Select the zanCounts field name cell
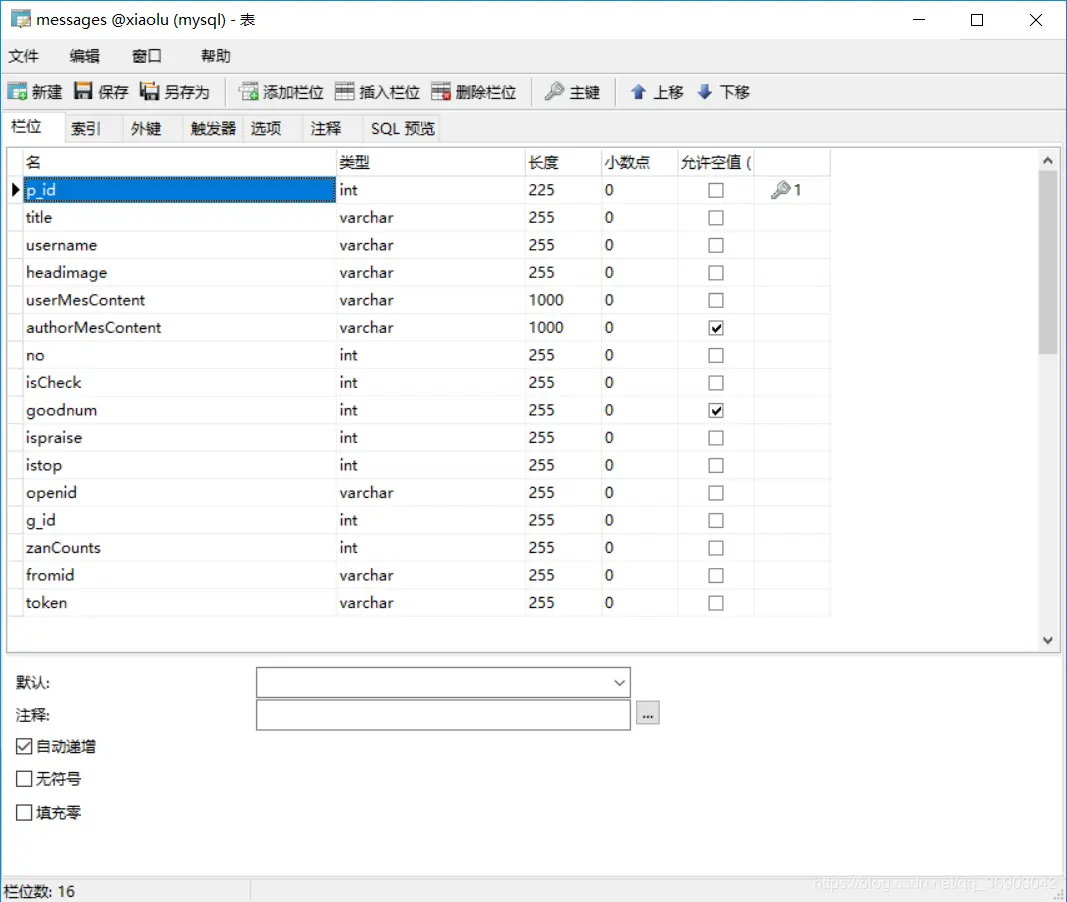1067x902 pixels. coord(180,548)
